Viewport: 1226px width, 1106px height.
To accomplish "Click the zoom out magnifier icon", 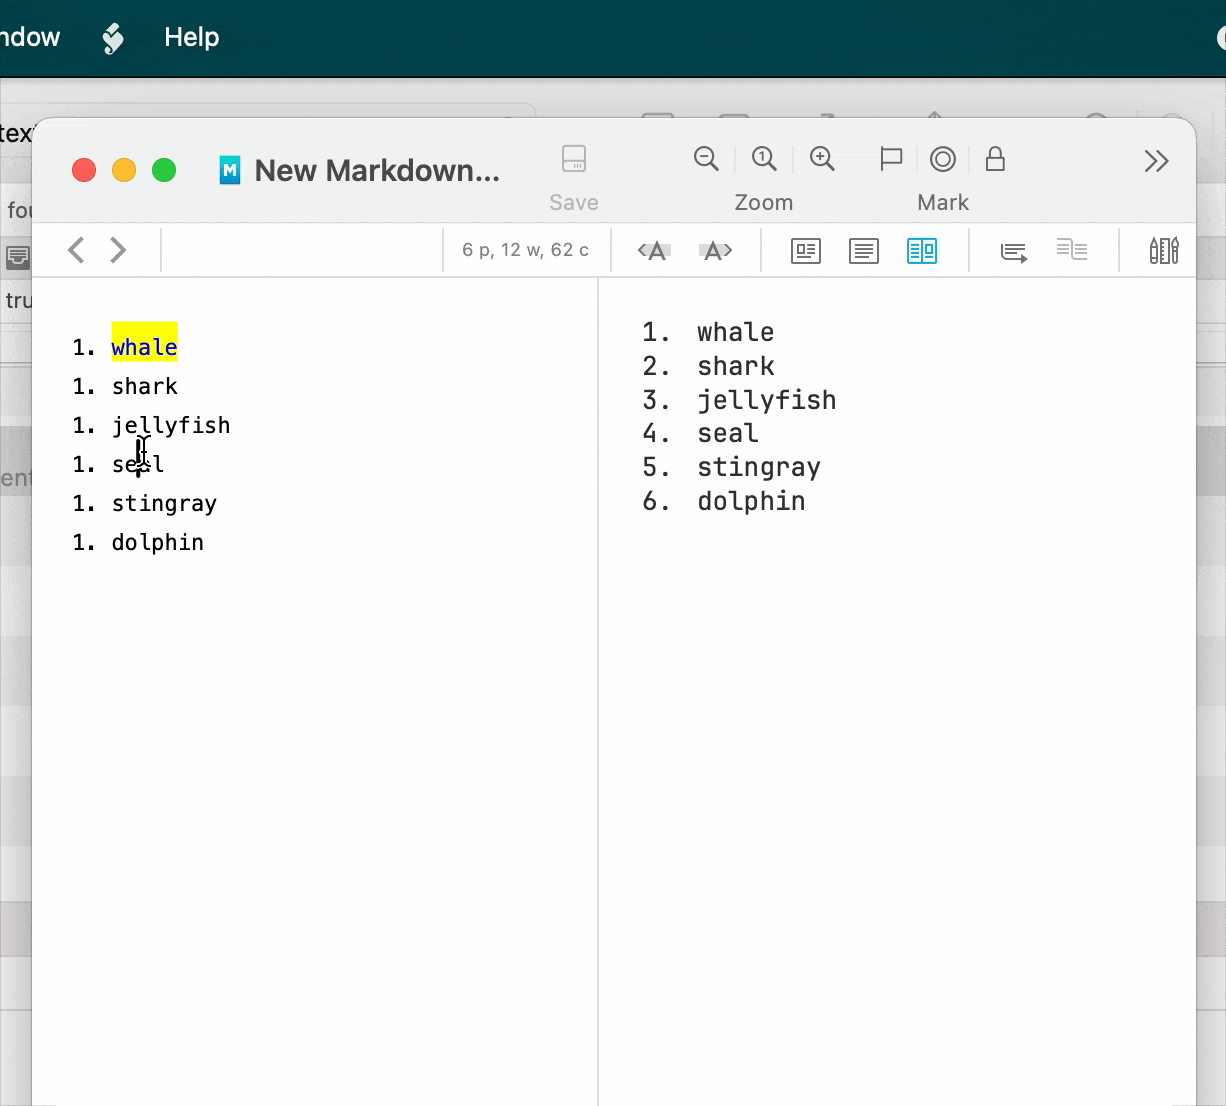I will click(706, 159).
